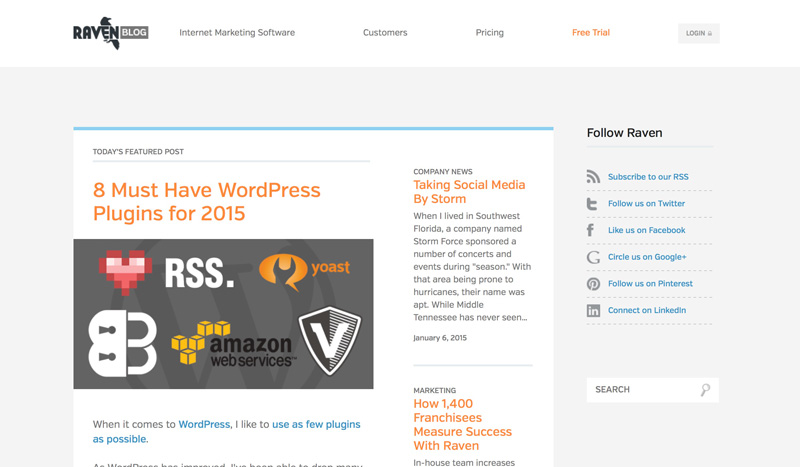Open 8 Must Have WordPress Plugins post
The height and width of the screenshot is (467, 800).
[x=207, y=202]
